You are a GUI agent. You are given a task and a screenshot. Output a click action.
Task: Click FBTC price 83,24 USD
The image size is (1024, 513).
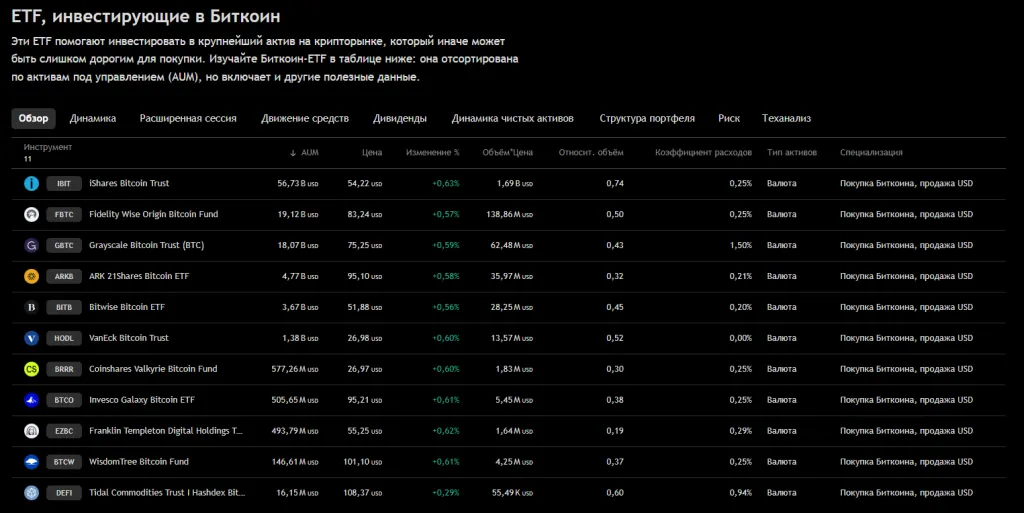coord(364,214)
